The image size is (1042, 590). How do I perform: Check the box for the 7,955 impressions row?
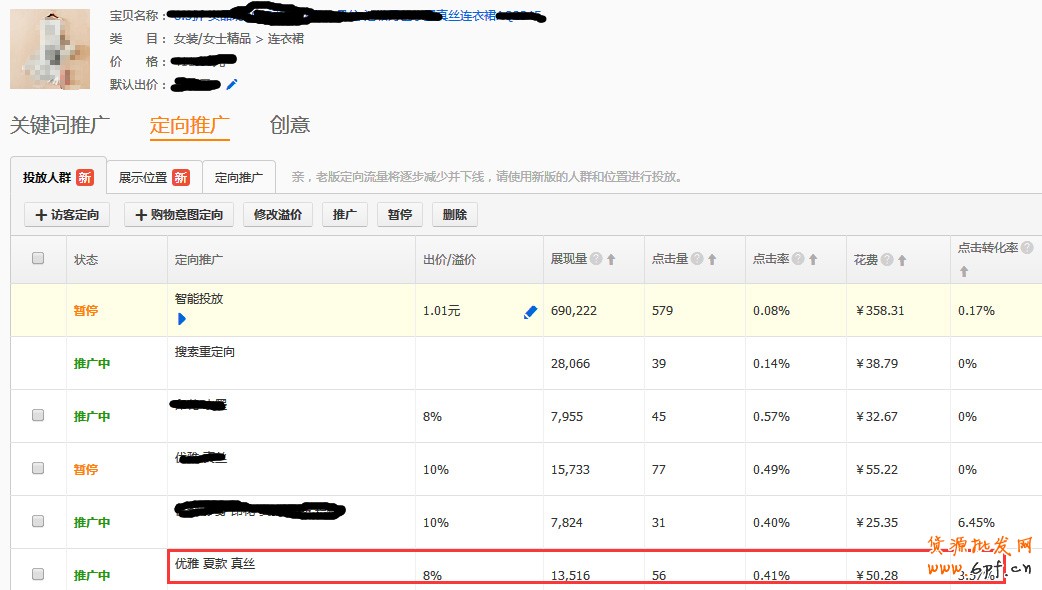38,415
